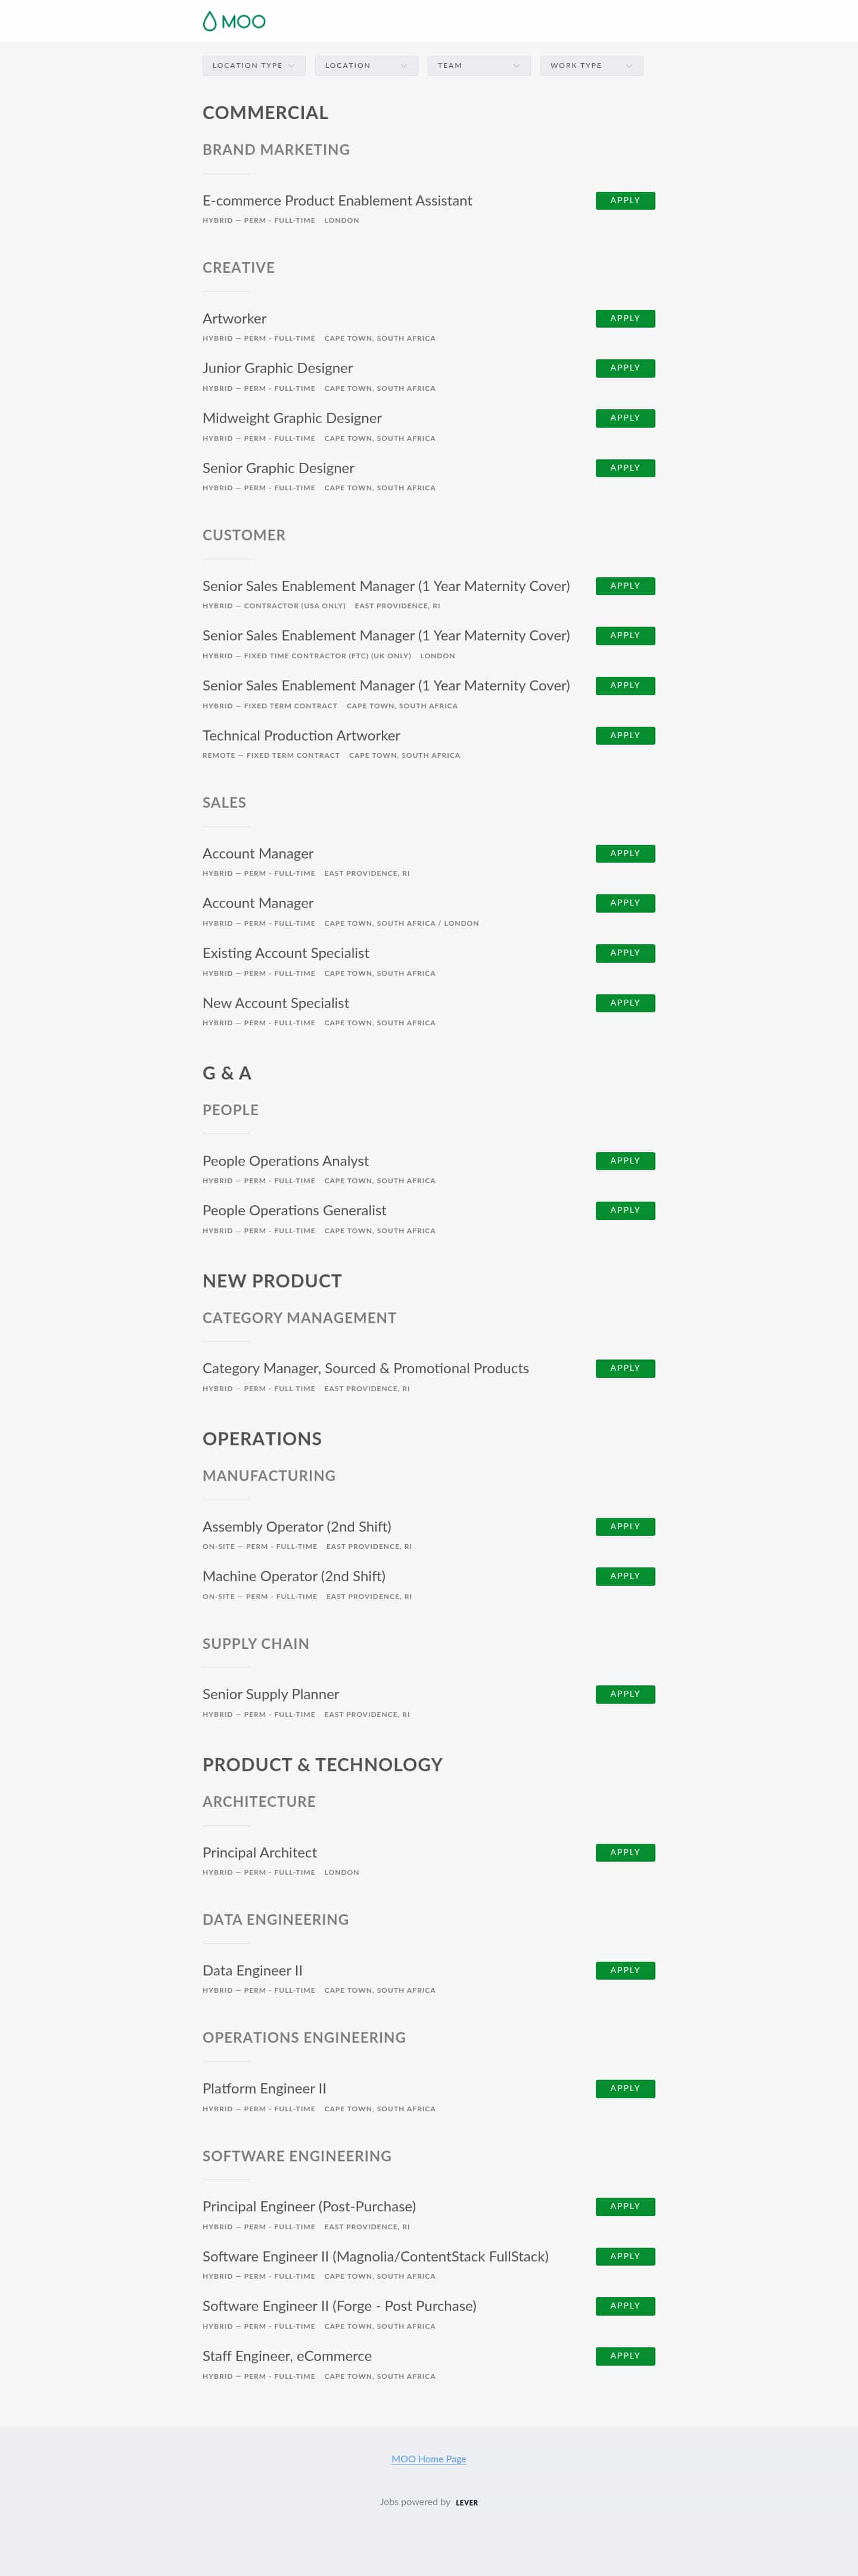Apply for Account Manager in East Providence
This screenshot has height=2576, width=858.
tap(625, 853)
